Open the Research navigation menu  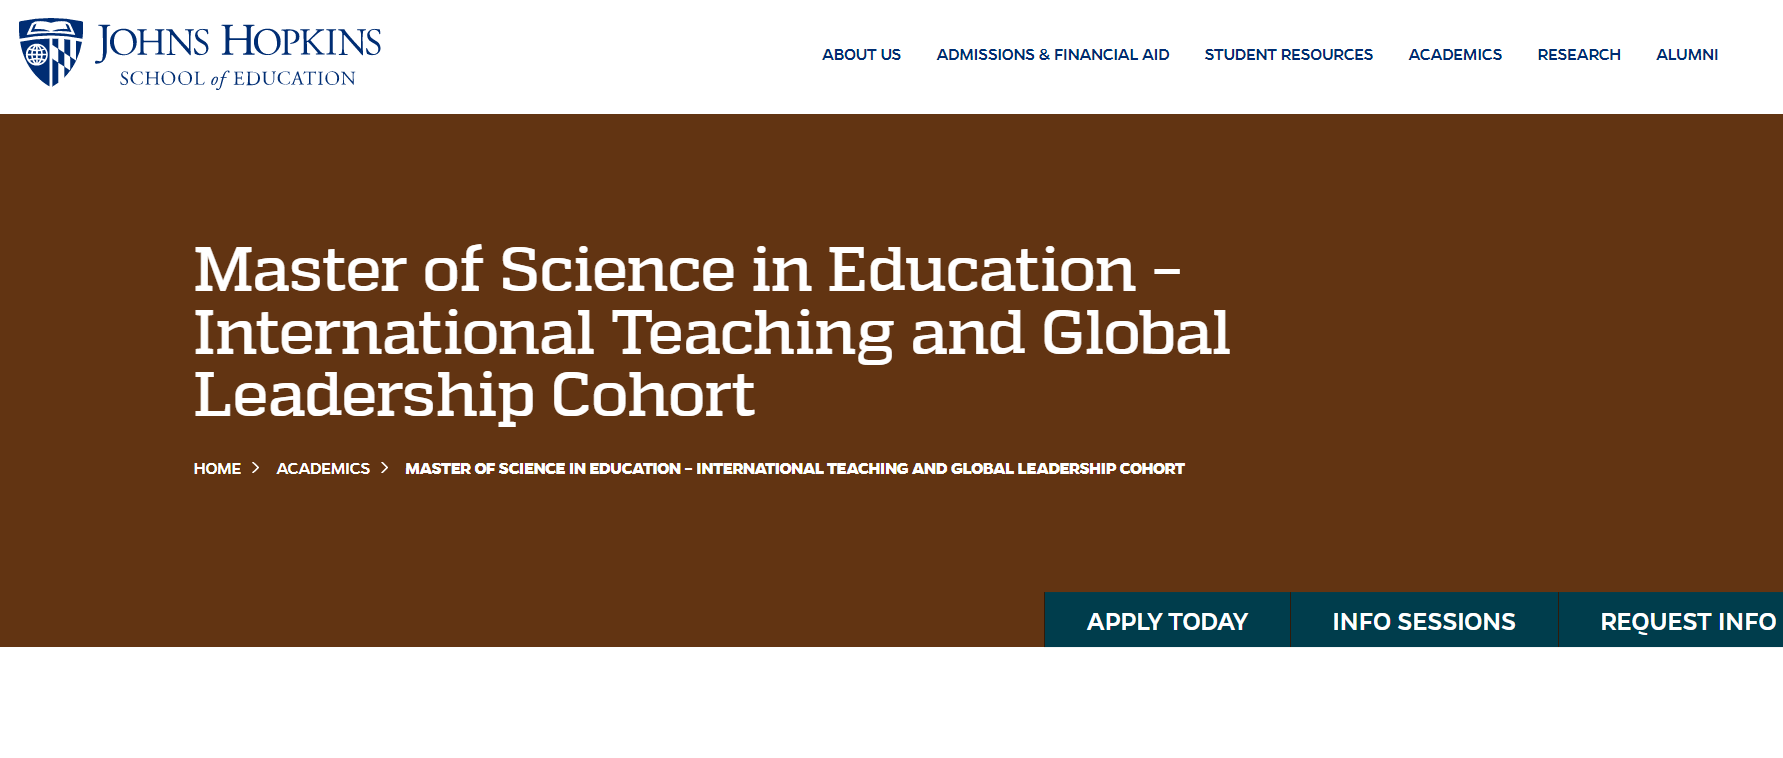point(1578,55)
